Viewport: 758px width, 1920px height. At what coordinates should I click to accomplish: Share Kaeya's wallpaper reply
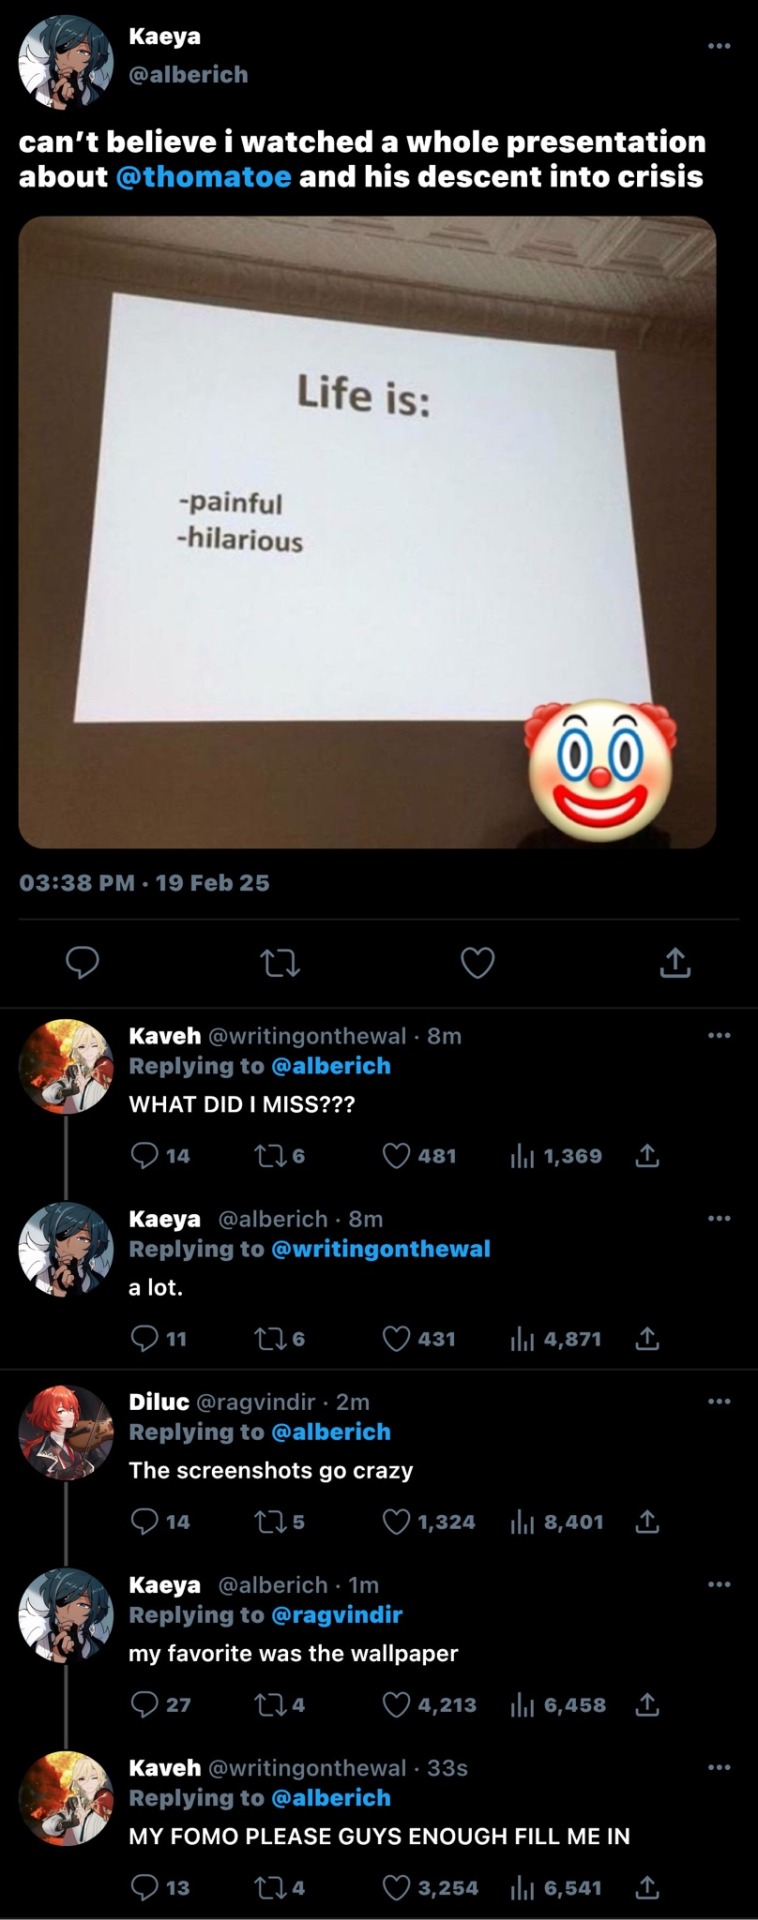[x=647, y=1705]
